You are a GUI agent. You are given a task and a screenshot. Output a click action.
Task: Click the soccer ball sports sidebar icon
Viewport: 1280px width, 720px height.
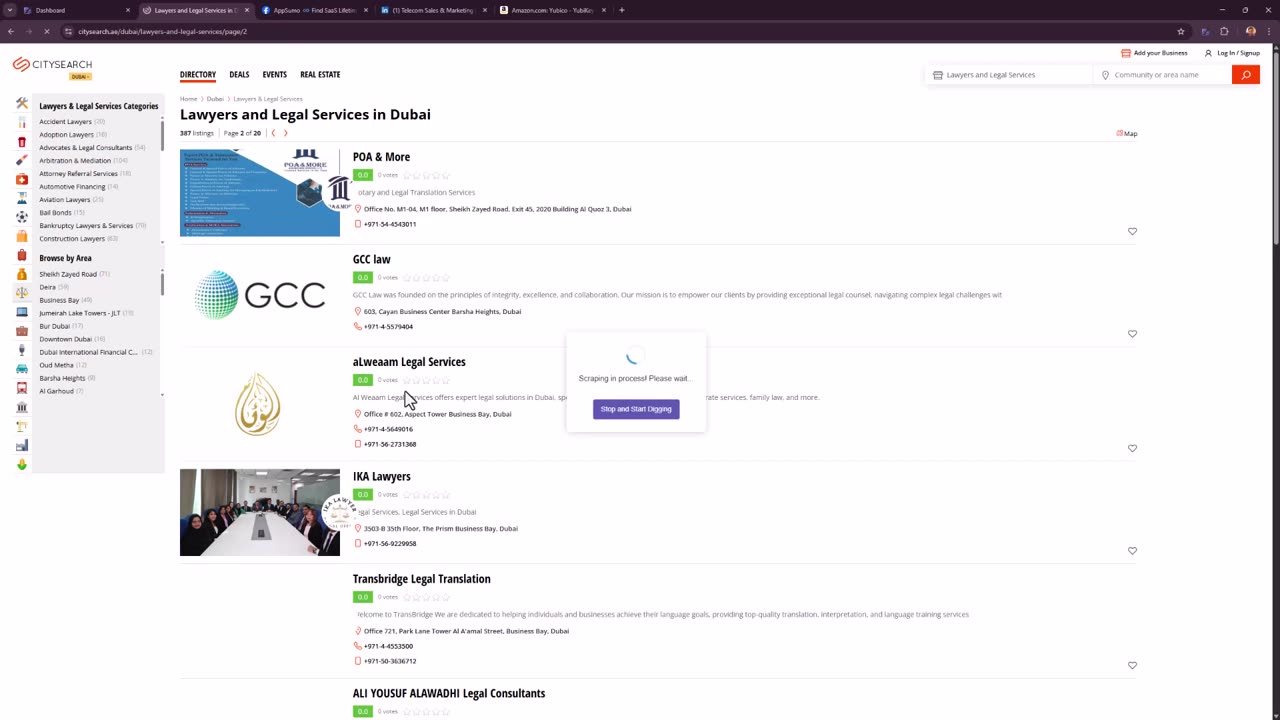tap(22, 217)
